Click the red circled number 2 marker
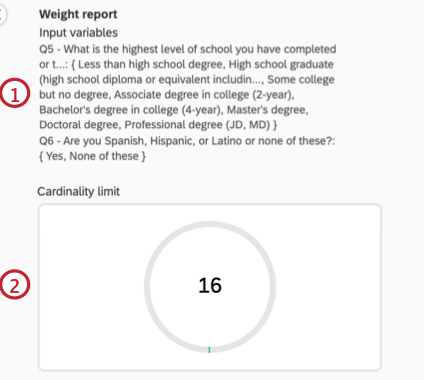The image size is (425, 380). tap(15, 284)
